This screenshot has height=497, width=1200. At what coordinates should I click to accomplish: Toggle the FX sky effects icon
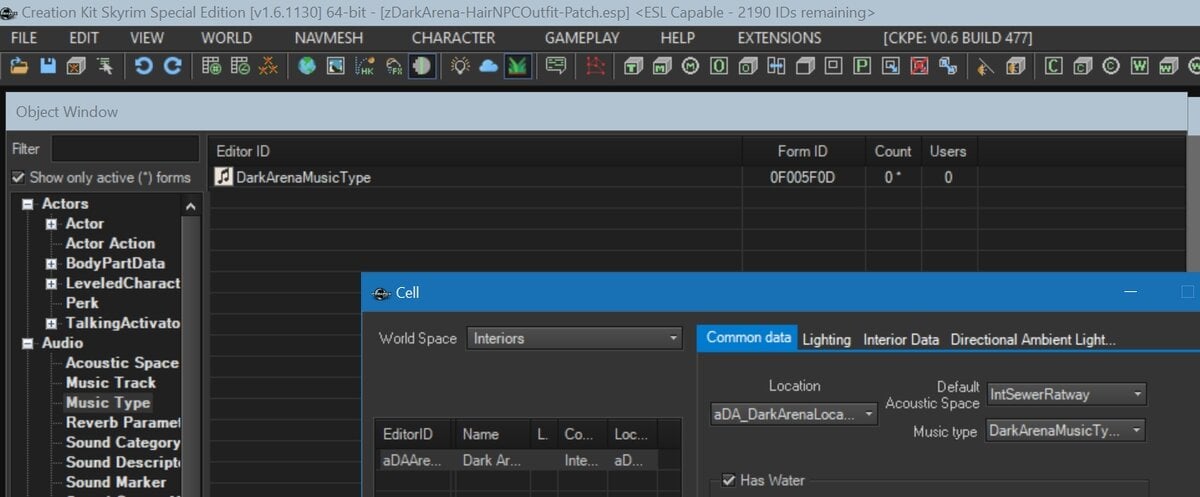394,66
